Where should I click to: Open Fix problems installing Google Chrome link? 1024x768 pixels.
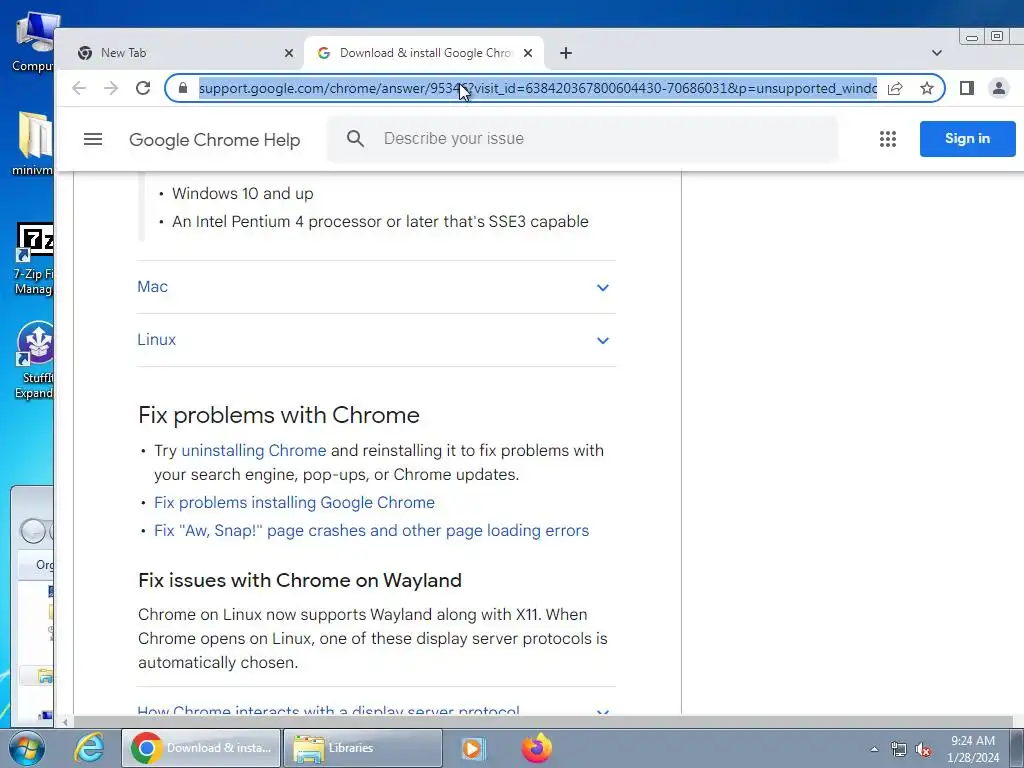295,502
